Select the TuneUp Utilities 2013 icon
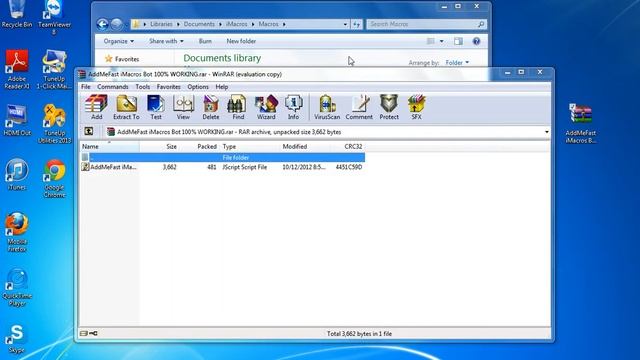Image resolution: width=640 pixels, height=360 pixels. tap(54, 124)
